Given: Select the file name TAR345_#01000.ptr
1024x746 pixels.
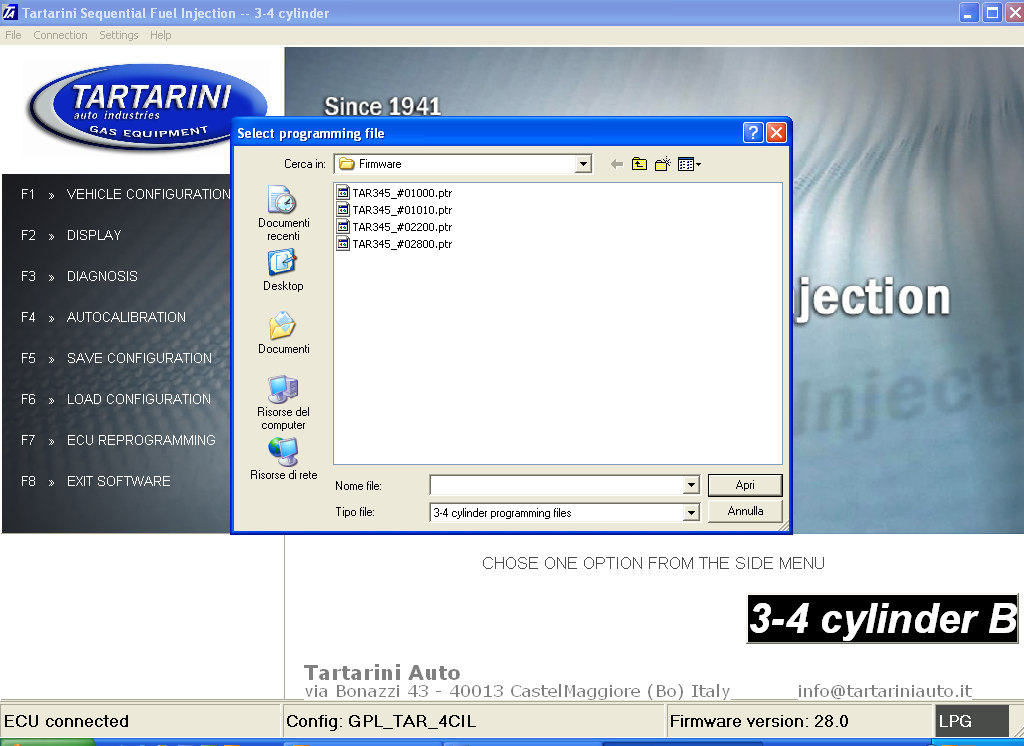Looking at the screenshot, I should (402, 193).
